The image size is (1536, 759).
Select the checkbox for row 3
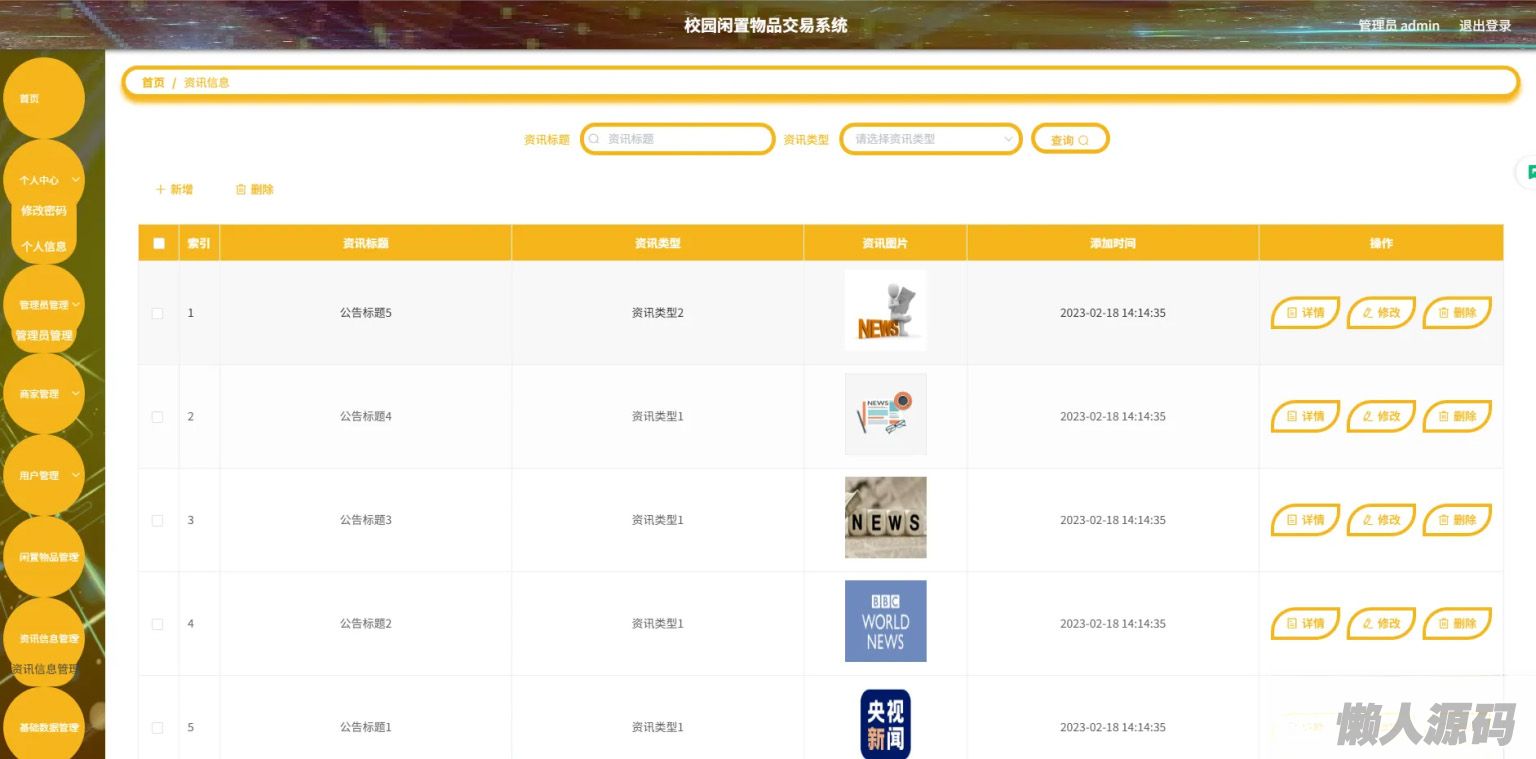point(157,520)
